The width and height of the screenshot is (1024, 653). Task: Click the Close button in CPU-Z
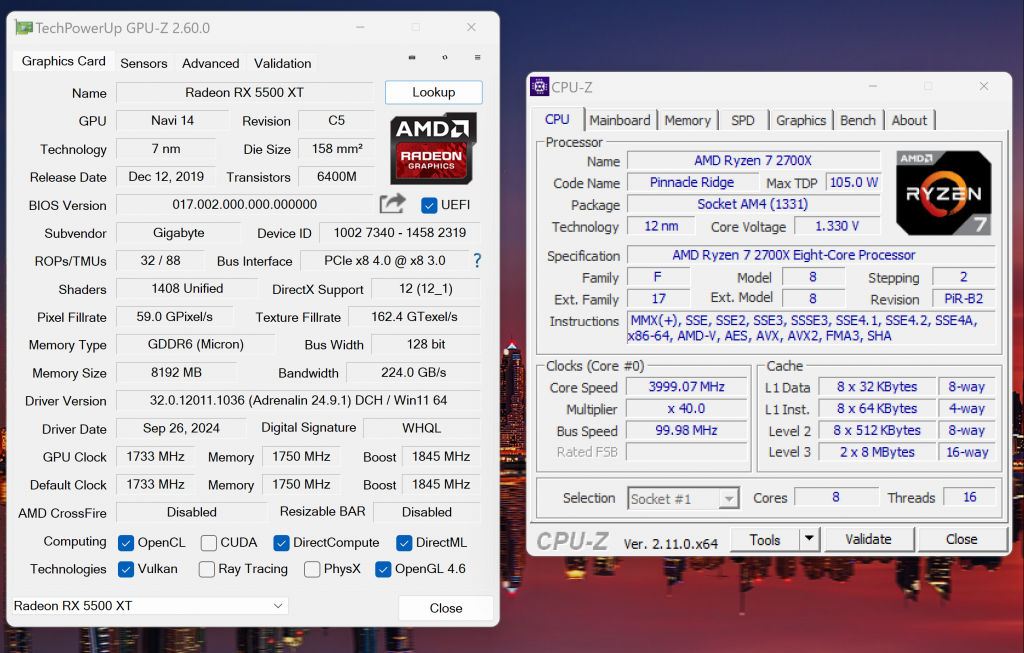coord(961,539)
